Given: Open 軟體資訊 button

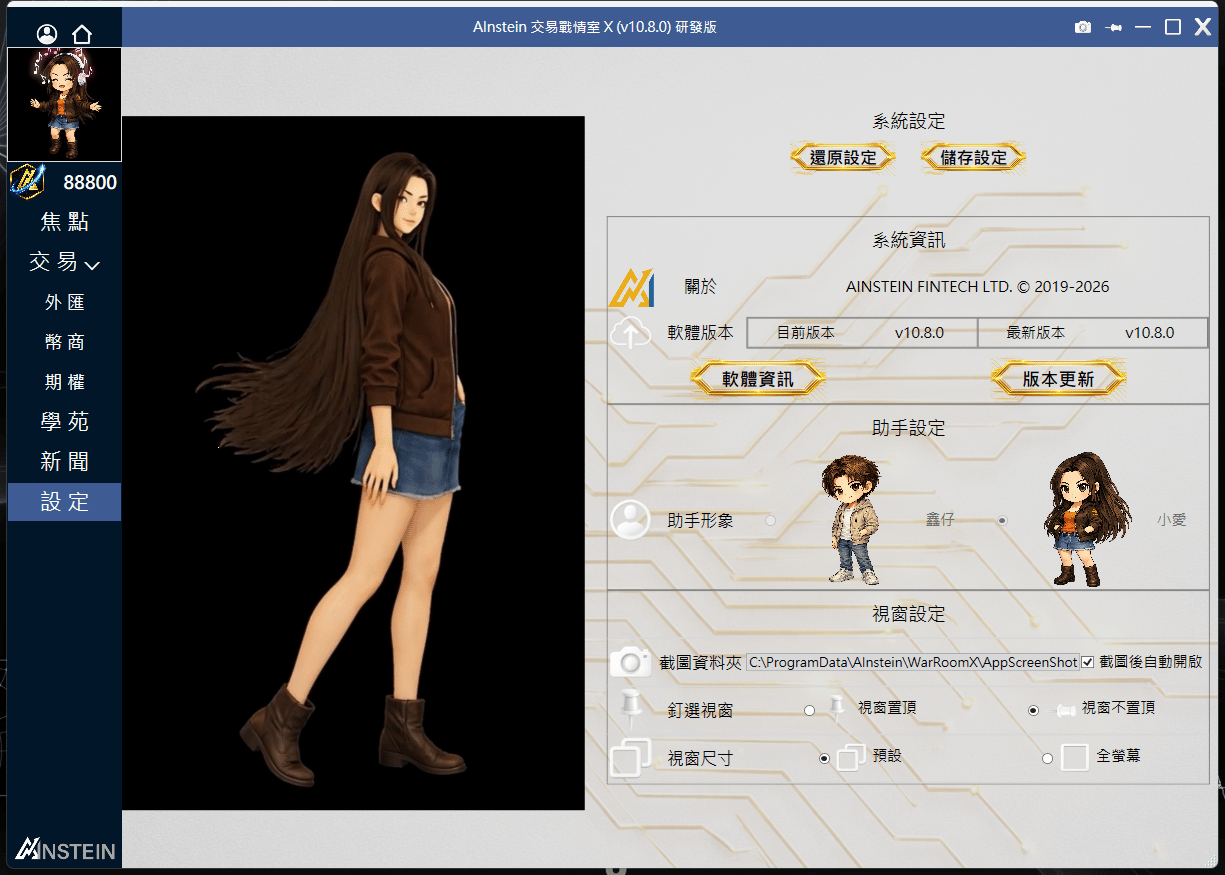Looking at the screenshot, I should coord(758,379).
